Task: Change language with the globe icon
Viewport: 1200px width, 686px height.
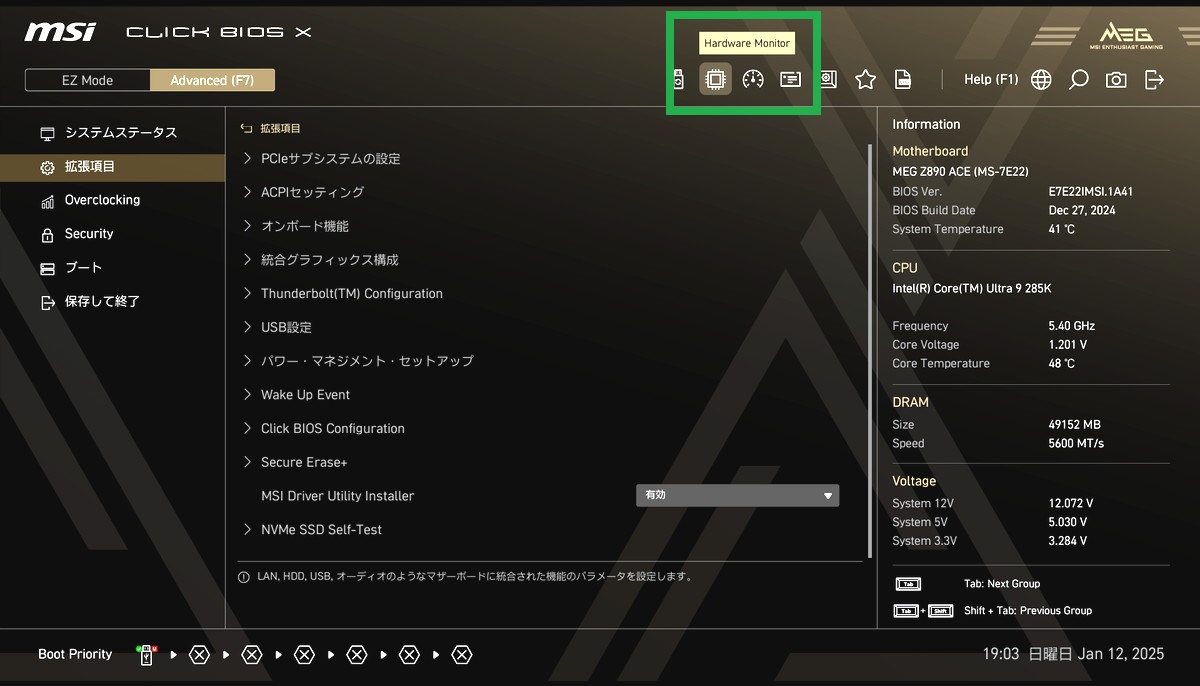Action: pyautogui.click(x=1041, y=79)
